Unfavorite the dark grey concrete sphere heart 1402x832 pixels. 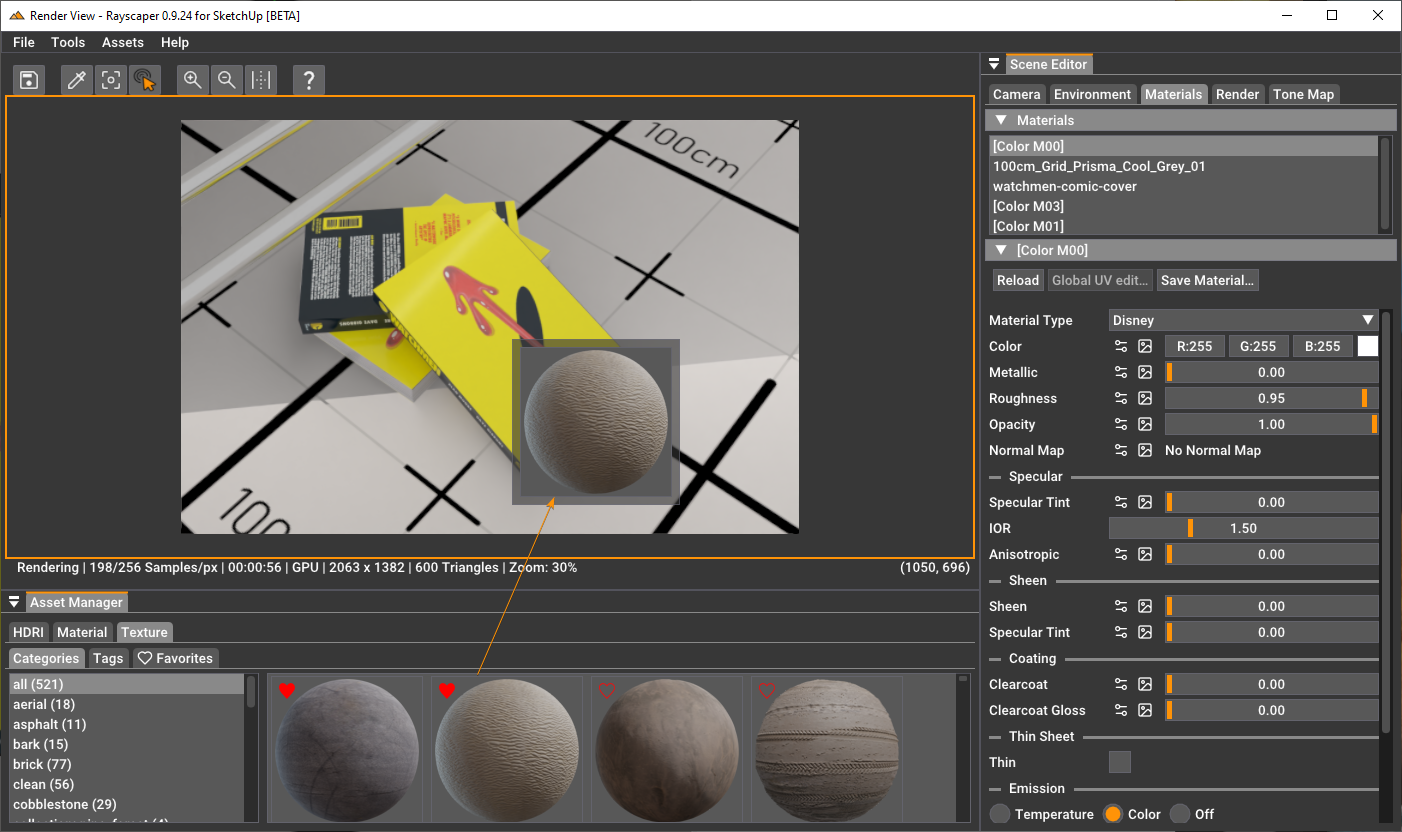pos(287,690)
